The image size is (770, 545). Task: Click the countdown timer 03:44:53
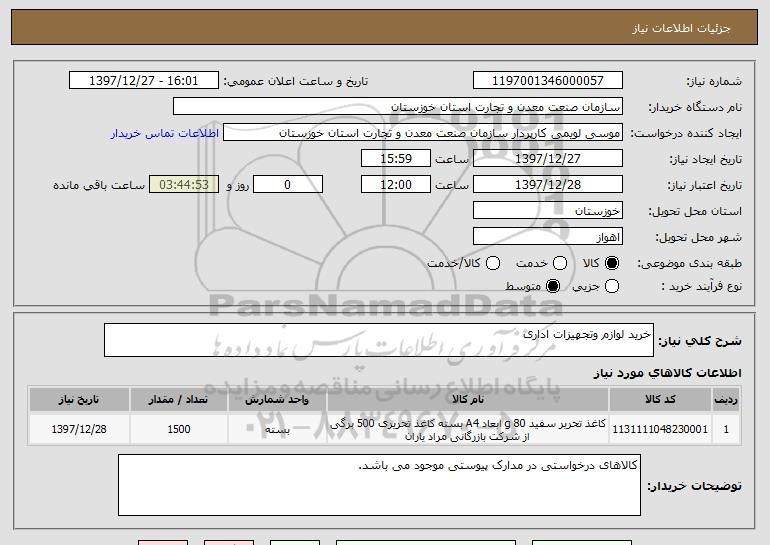[184, 185]
